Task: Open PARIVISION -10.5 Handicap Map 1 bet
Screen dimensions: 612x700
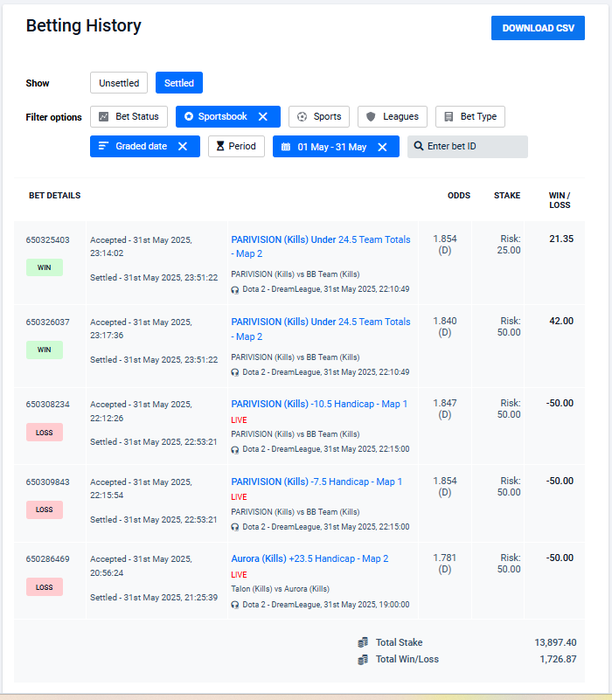Action: 319,404
